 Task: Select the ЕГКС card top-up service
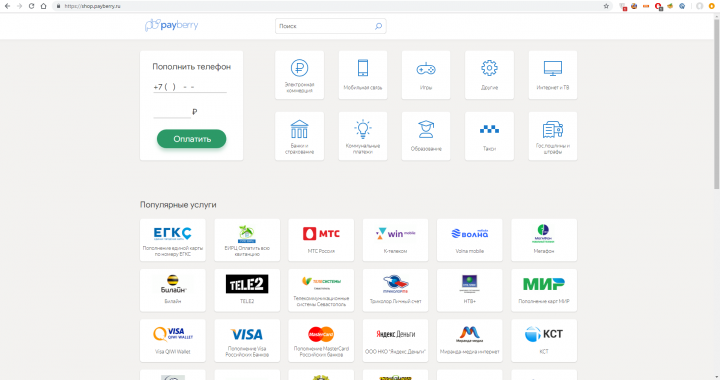tap(173, 240)
